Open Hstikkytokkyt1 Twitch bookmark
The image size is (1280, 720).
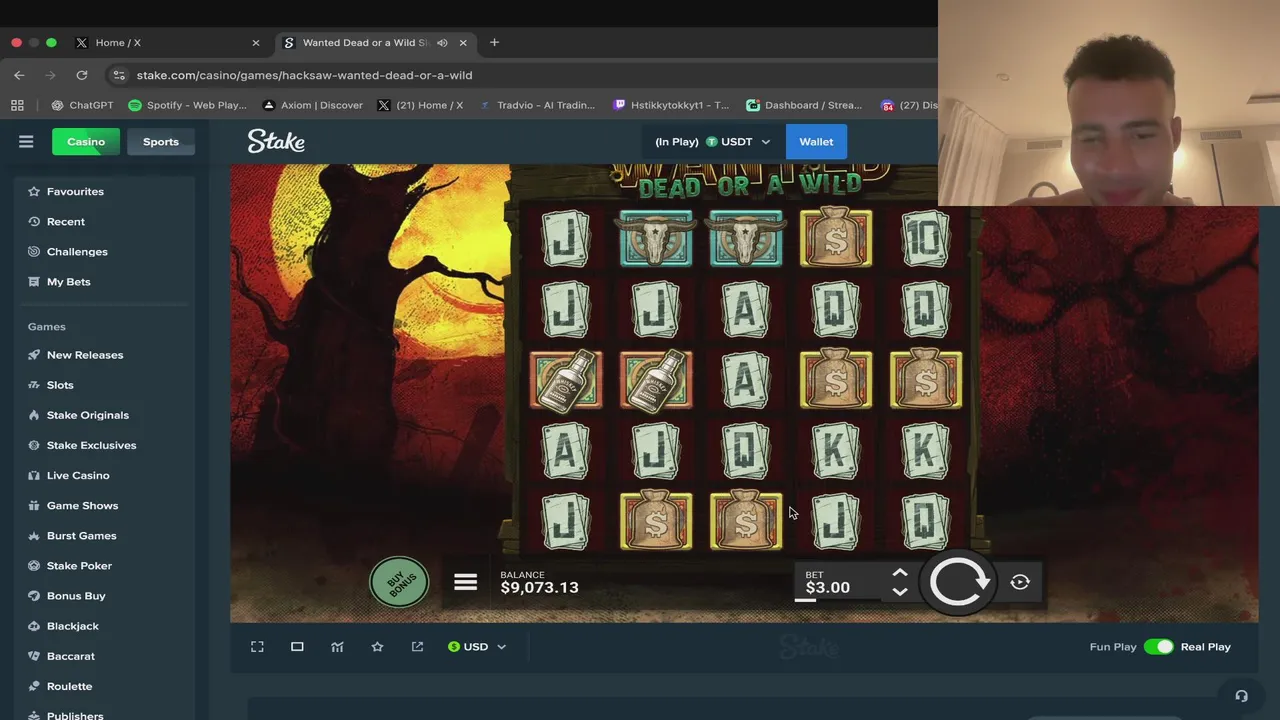[671, 105]
